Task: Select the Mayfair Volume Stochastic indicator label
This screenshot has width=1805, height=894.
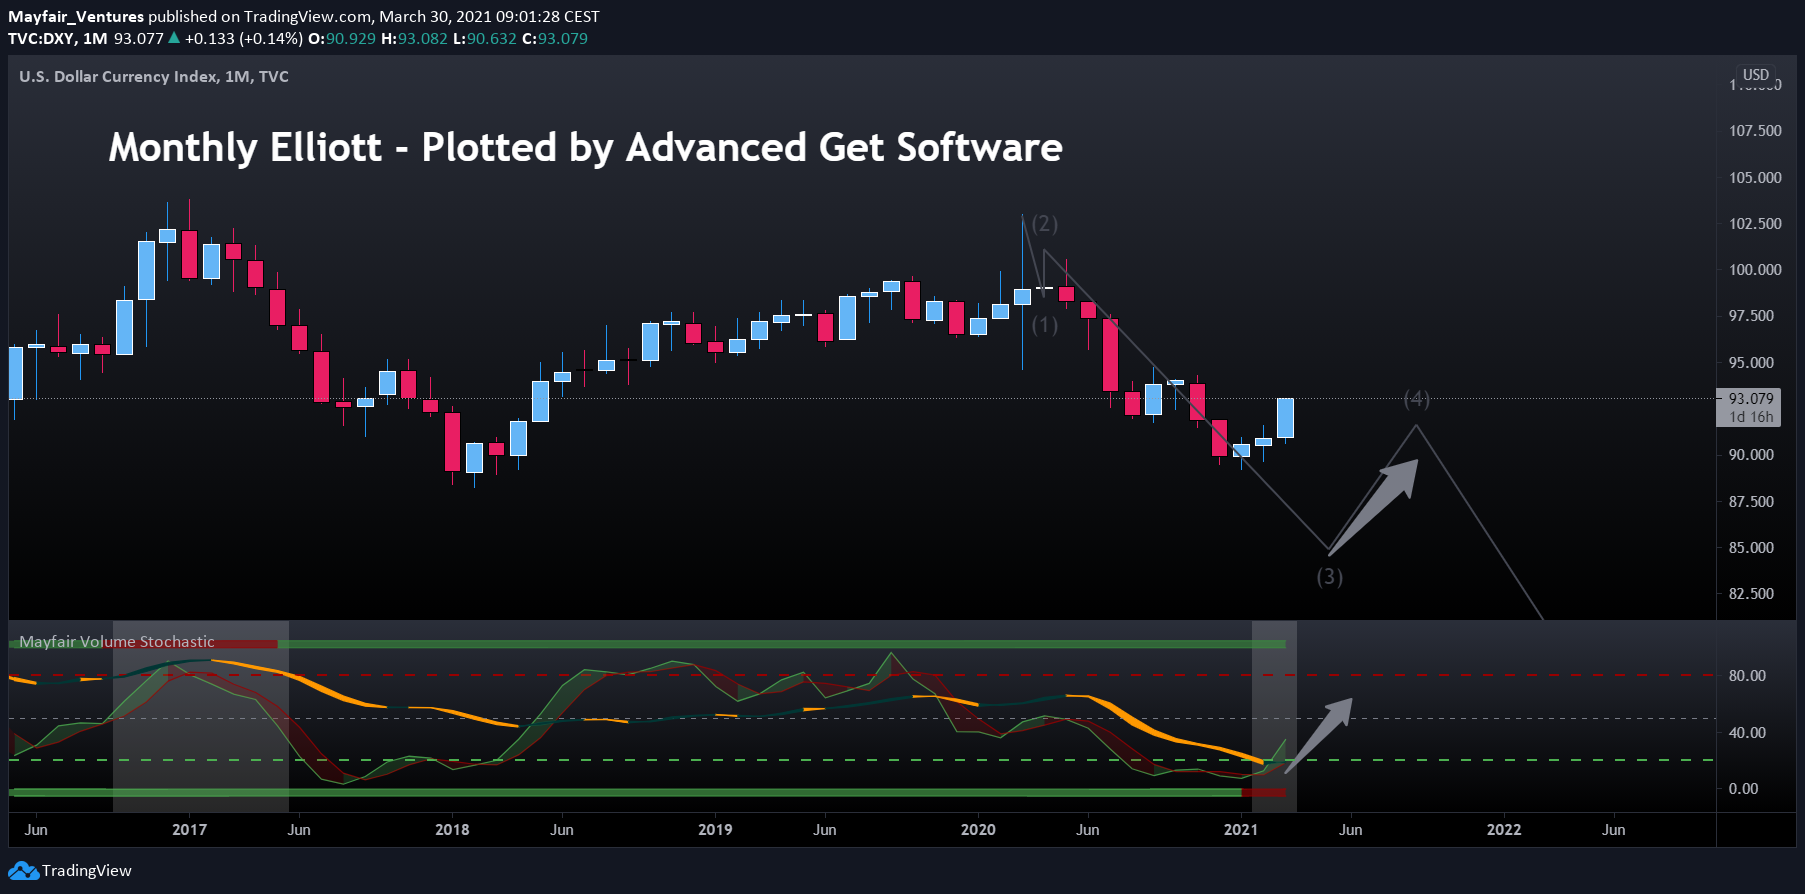Action: pos(117,642)
